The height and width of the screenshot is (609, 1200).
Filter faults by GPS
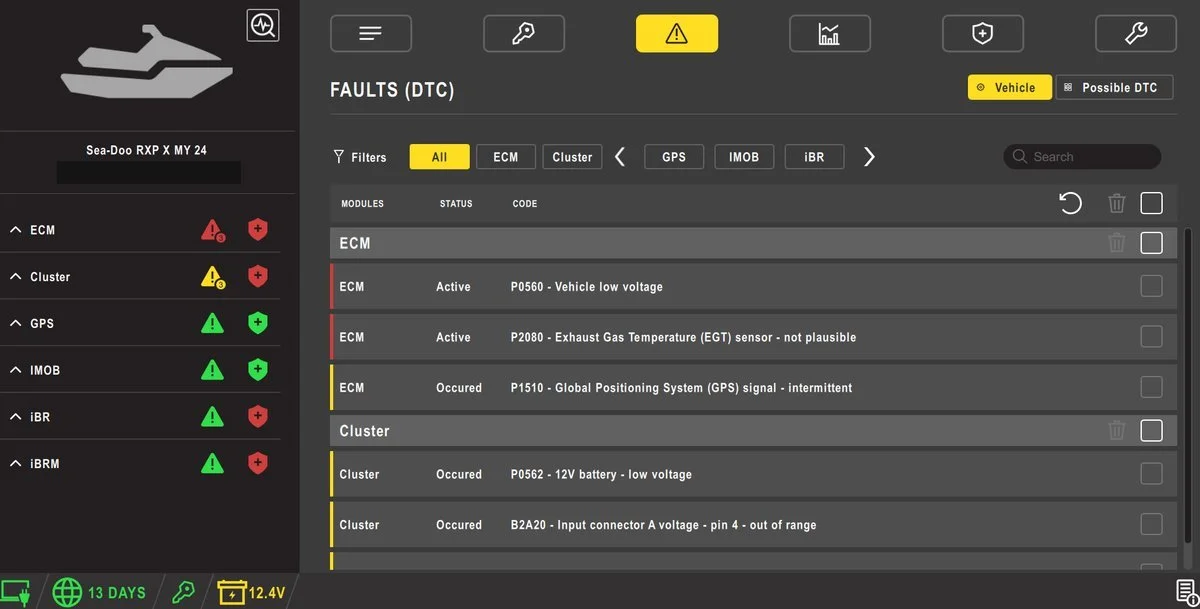[674, 157]
